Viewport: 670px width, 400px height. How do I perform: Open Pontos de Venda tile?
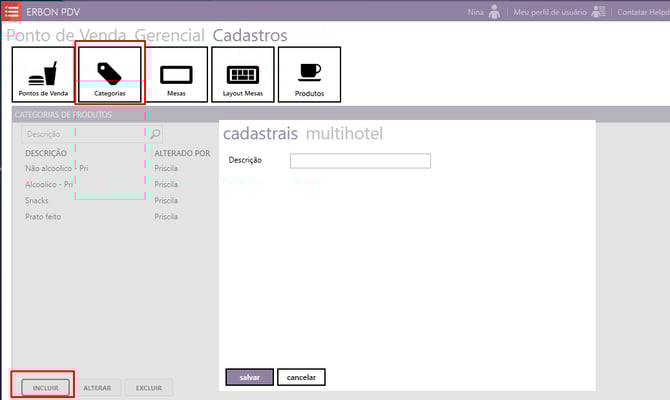pos(43,74)
